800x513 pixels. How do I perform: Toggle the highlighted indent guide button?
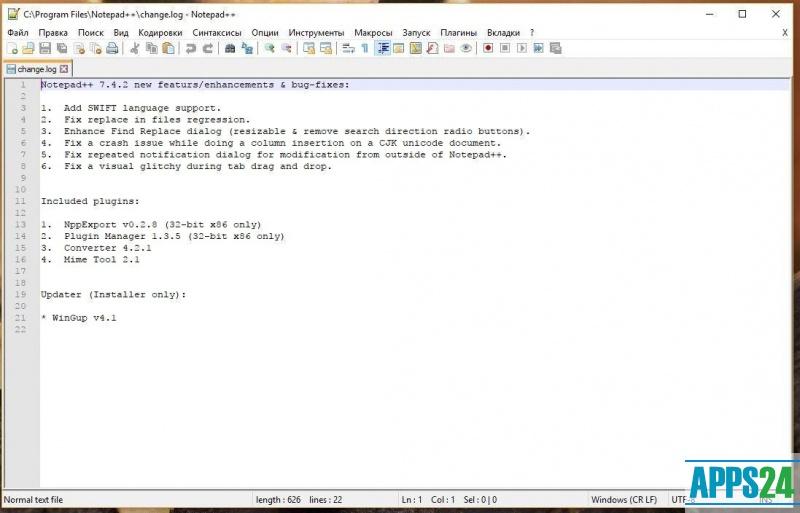pos(383,48)
